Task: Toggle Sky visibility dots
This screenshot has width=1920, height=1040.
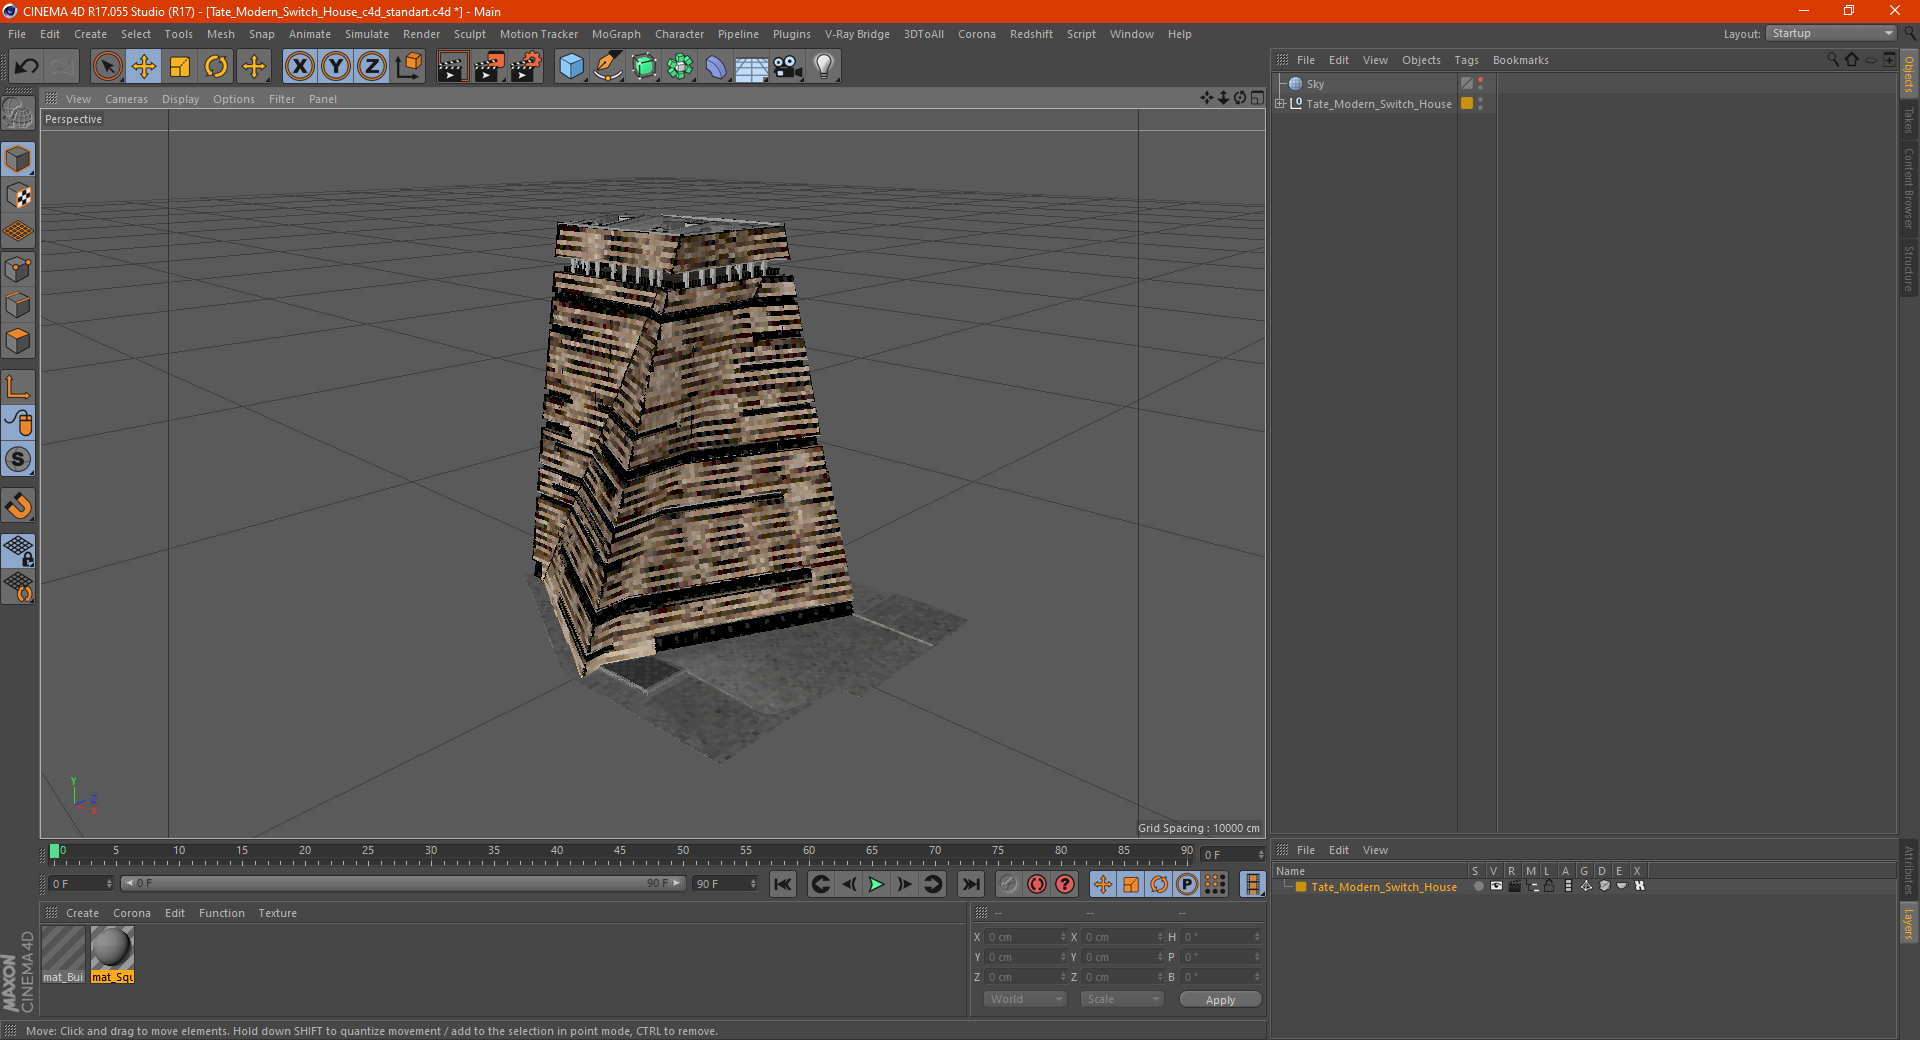Action: click(x=1481, y=84)
